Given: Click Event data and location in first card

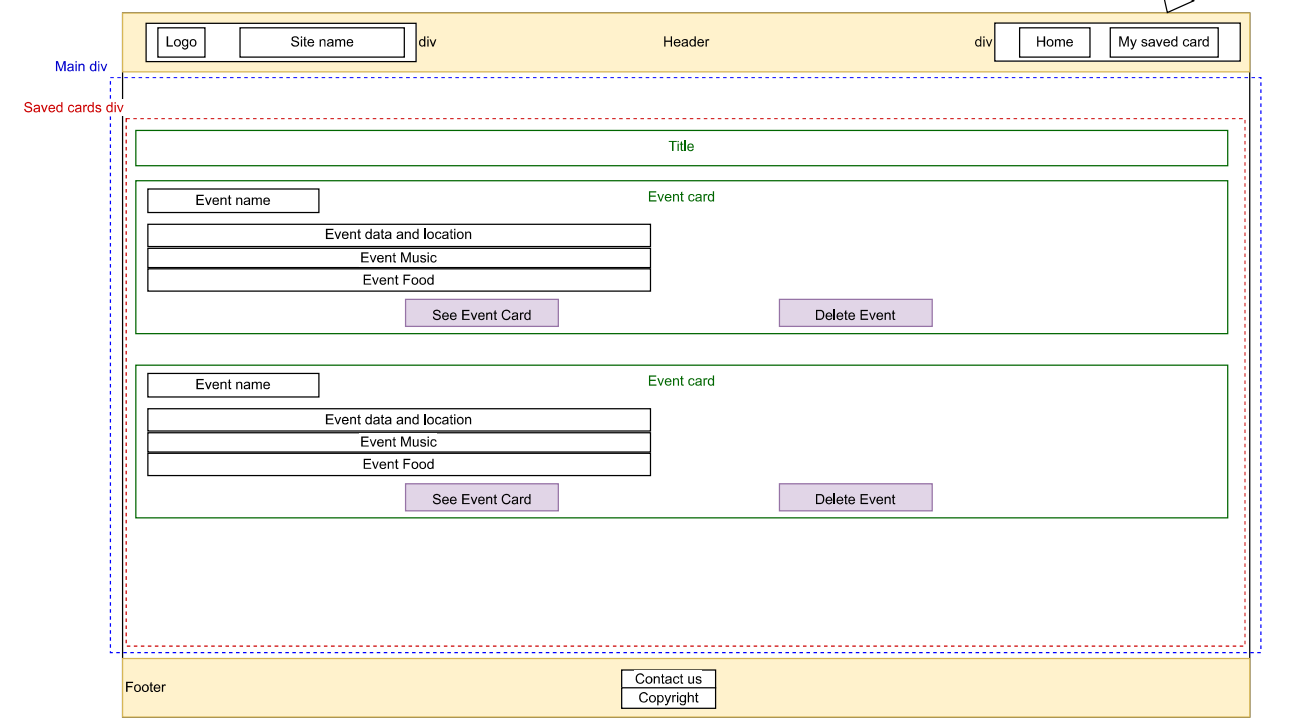Looking at the screenshot, I should 399,235.
